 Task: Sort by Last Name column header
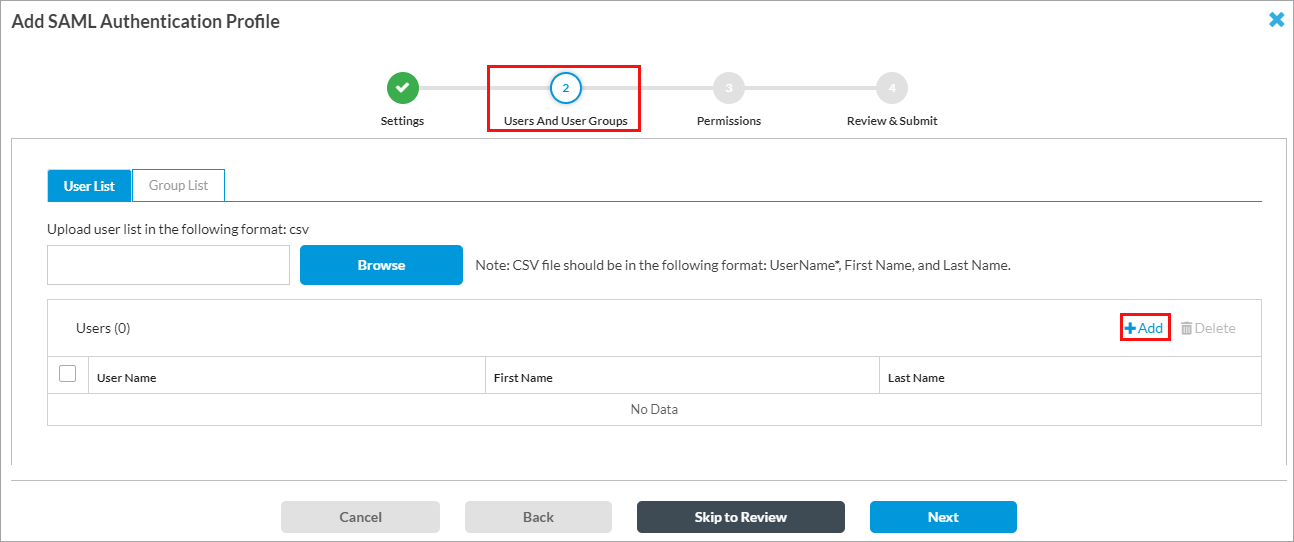click(916, 378)
